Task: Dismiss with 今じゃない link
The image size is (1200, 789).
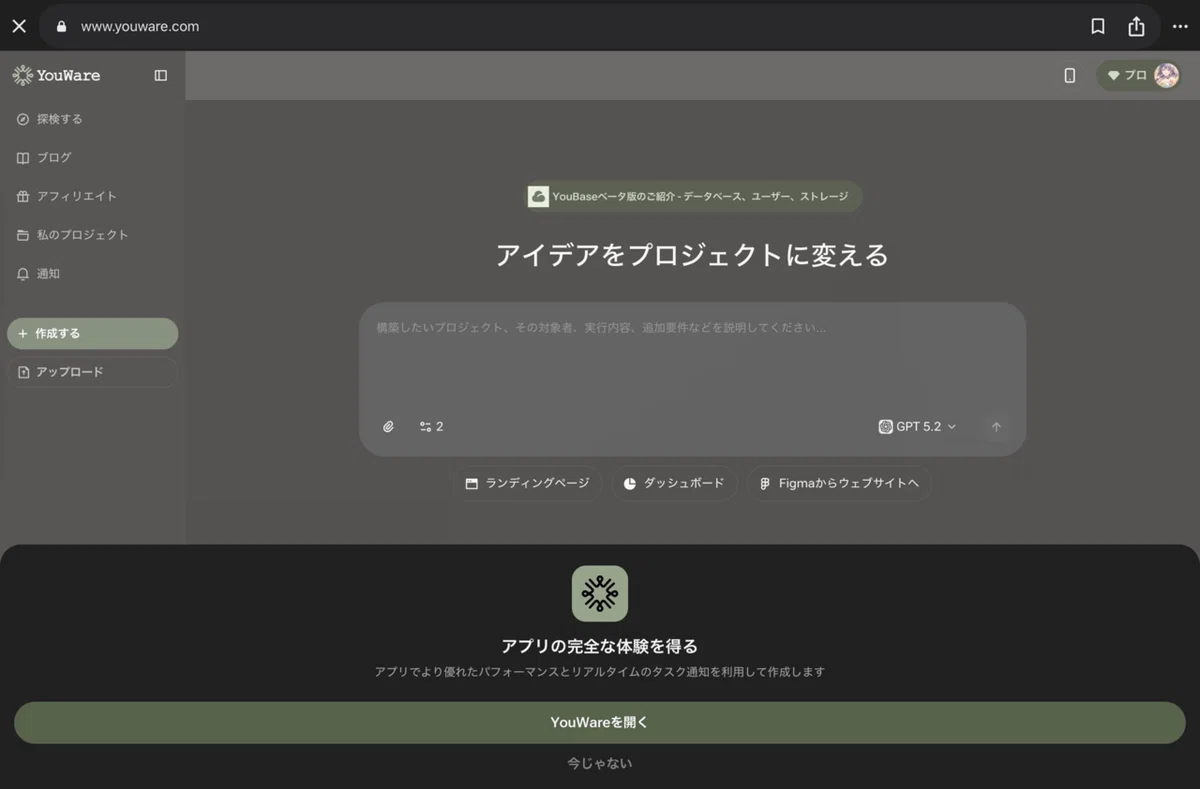Action: pyautogui.click(x=600, y=763)
